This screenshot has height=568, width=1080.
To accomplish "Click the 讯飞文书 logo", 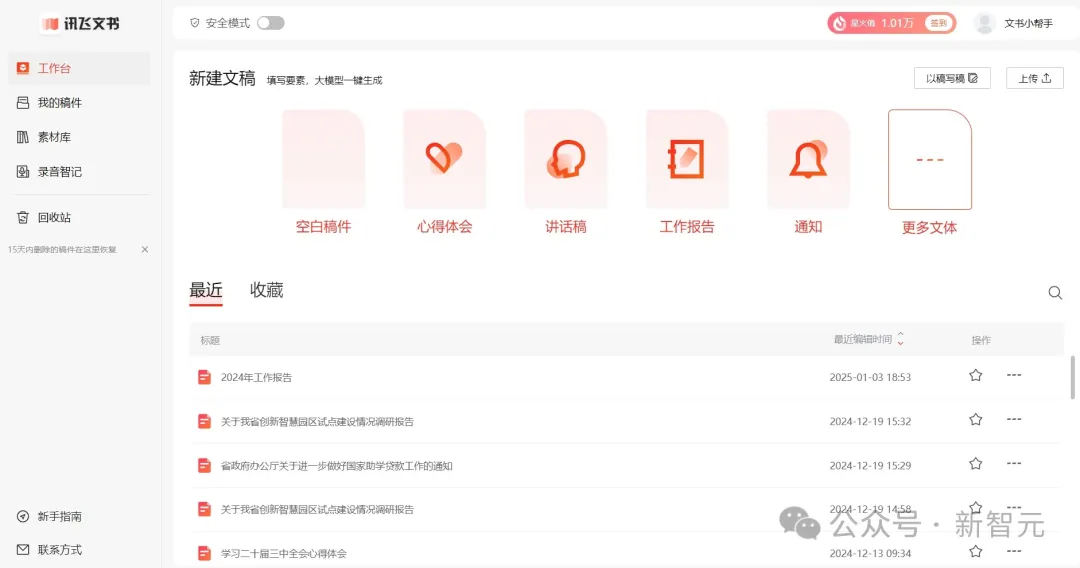I will [81, 23].
